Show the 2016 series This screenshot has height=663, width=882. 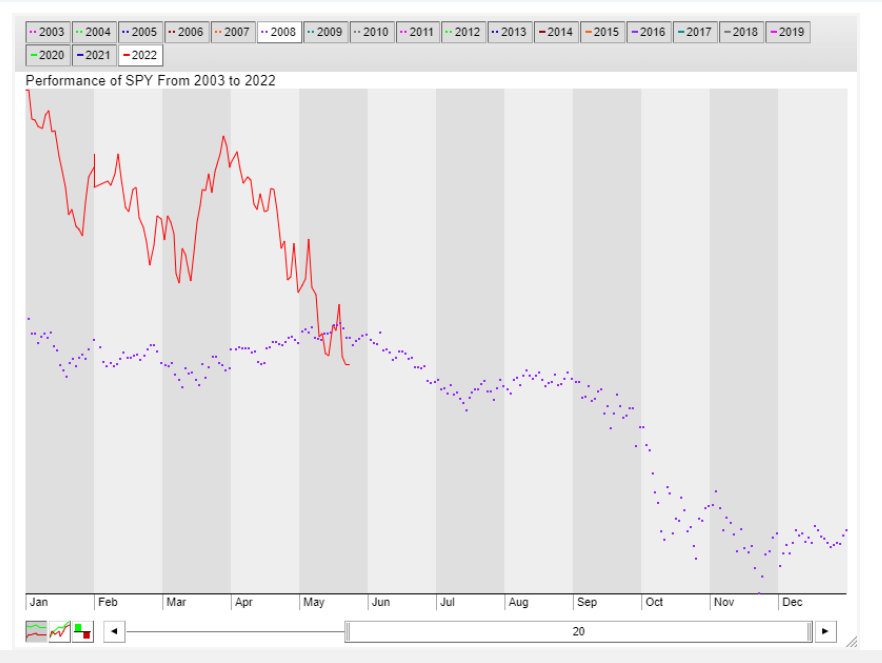[649, 32]
